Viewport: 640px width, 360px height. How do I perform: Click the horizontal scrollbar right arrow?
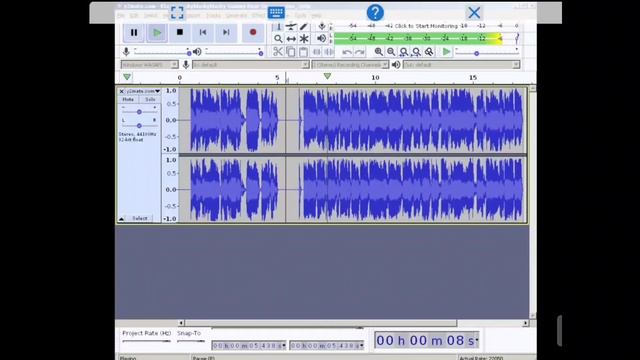click(x=525, y=323)
